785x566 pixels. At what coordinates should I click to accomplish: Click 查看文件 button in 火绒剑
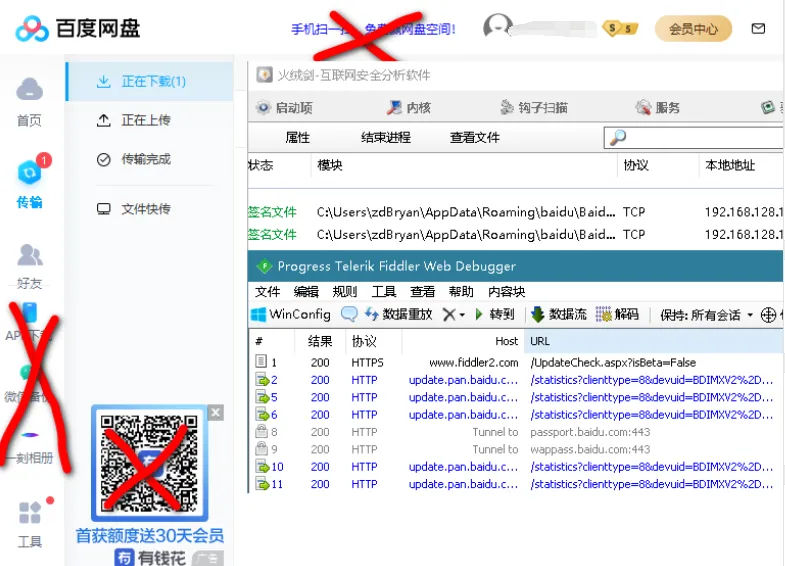point(475,137)
